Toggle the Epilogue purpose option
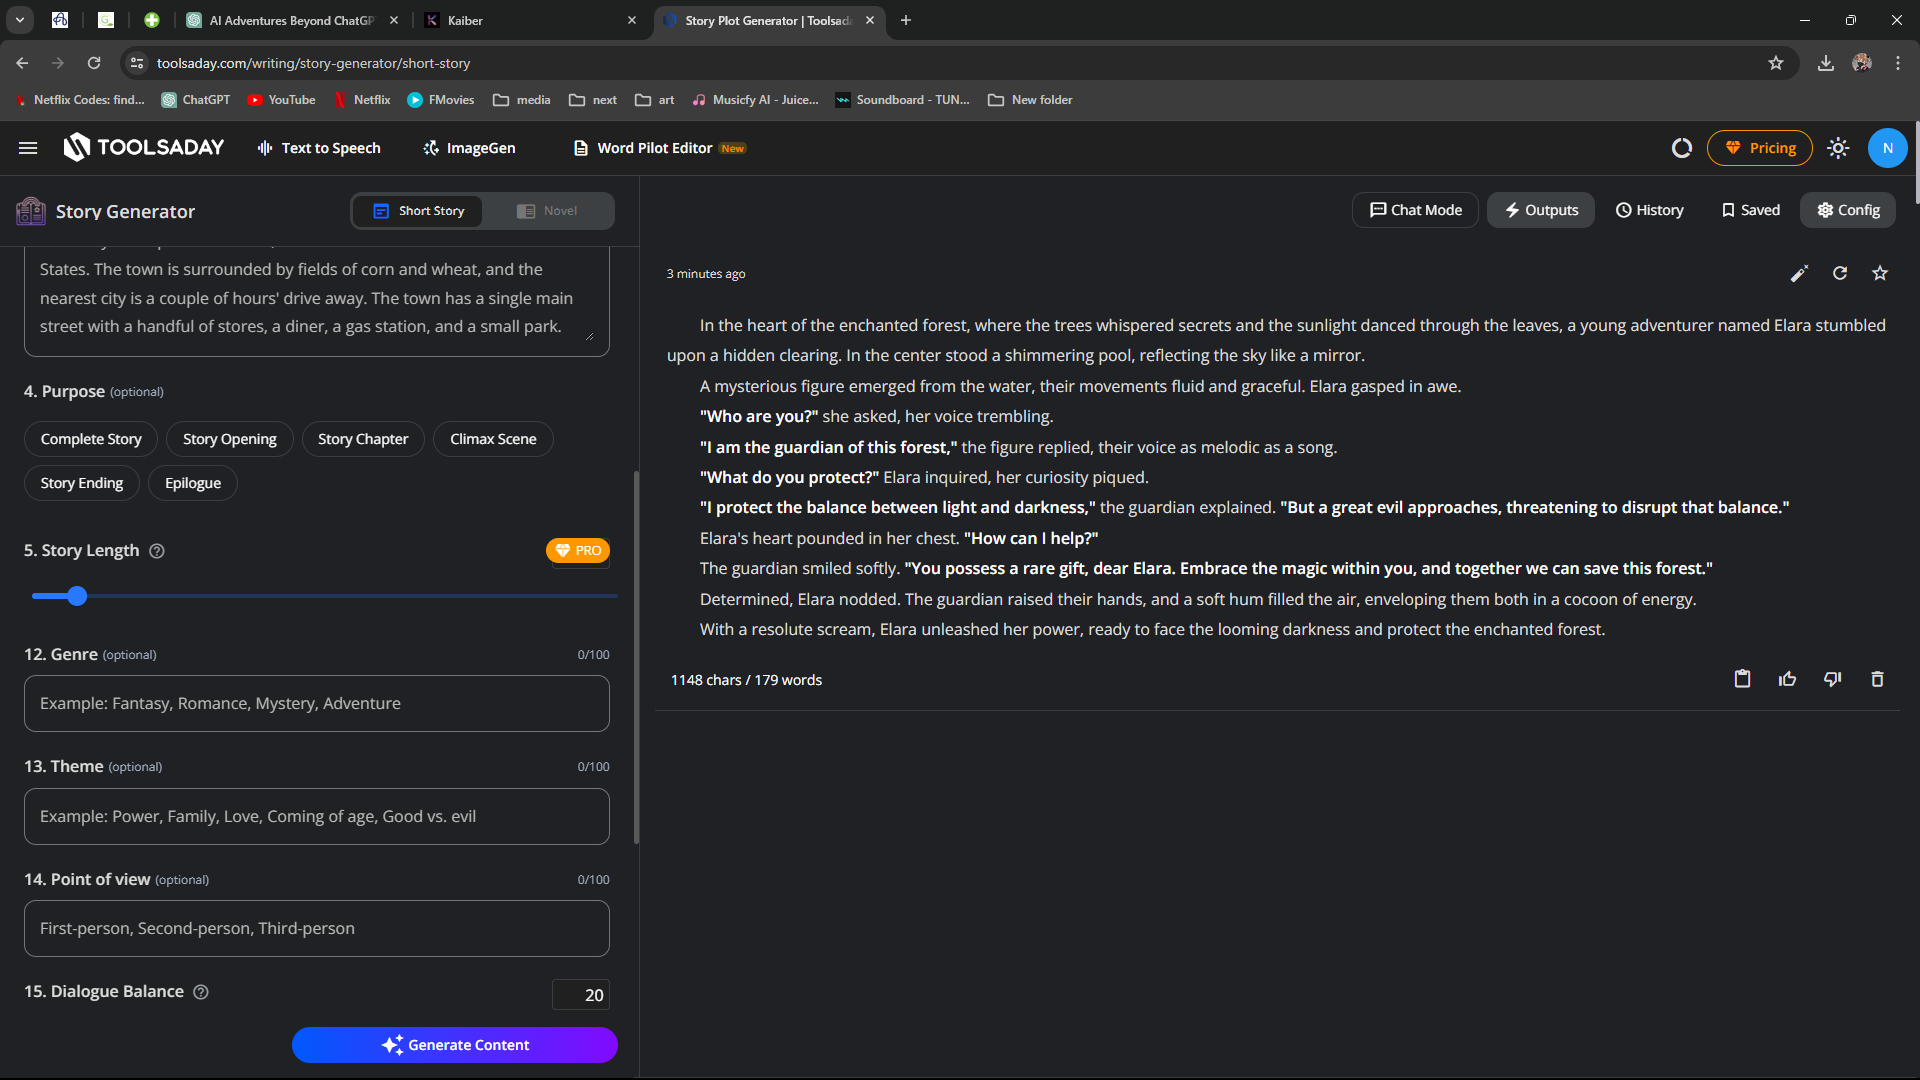The image size is (1920, 1080). (x=193, y=483)
